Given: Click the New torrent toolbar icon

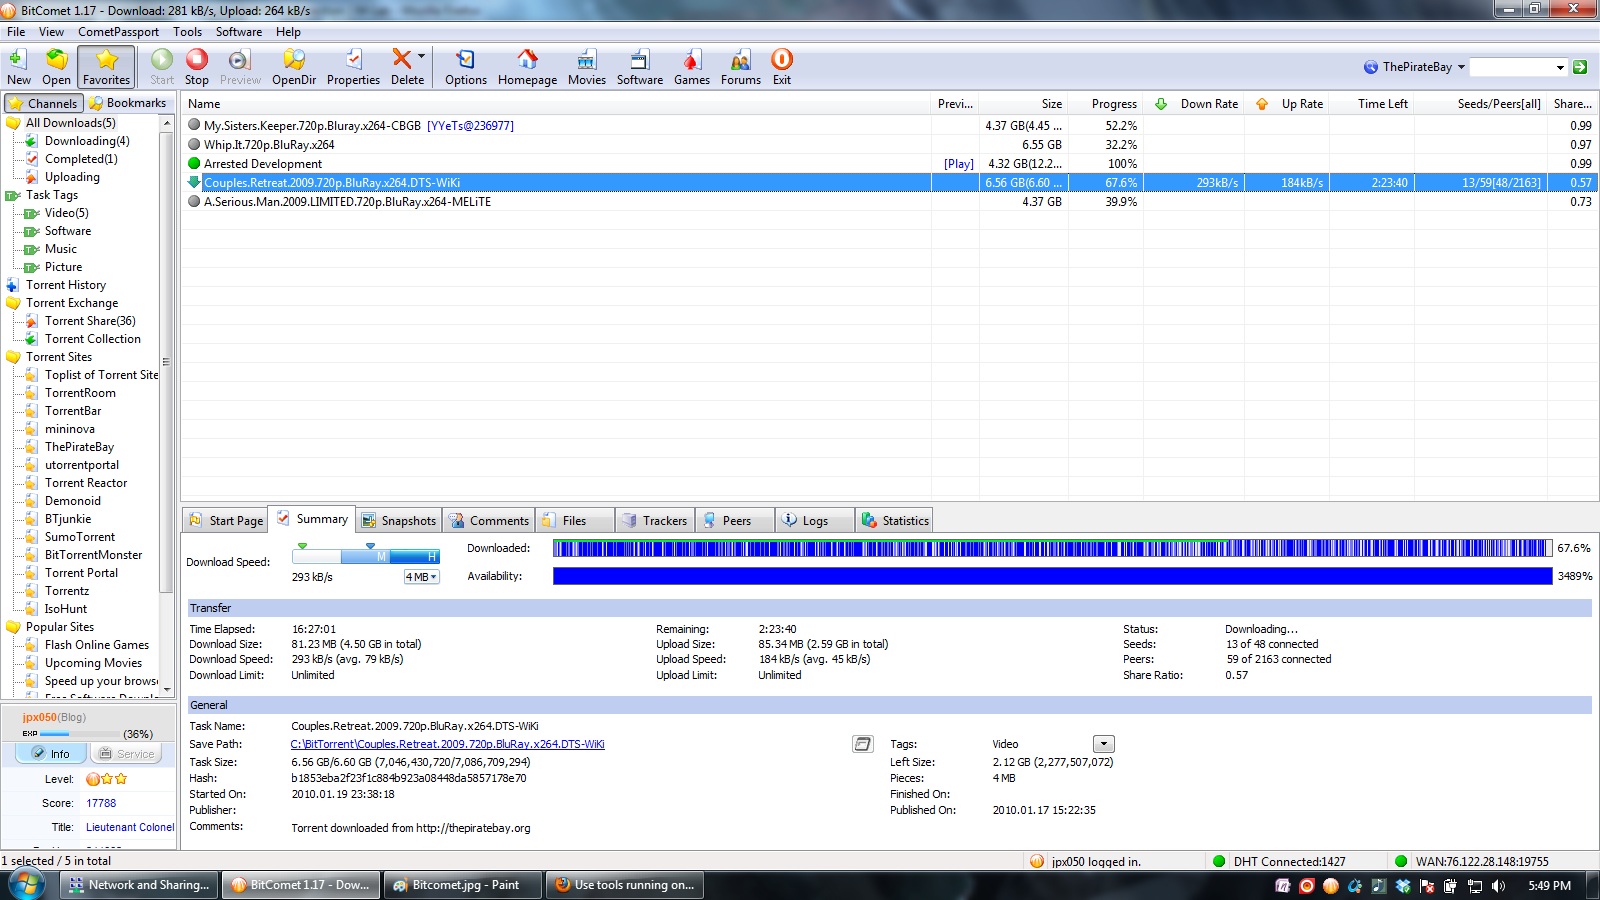Looking at the screenshot, I should [18, 67].
